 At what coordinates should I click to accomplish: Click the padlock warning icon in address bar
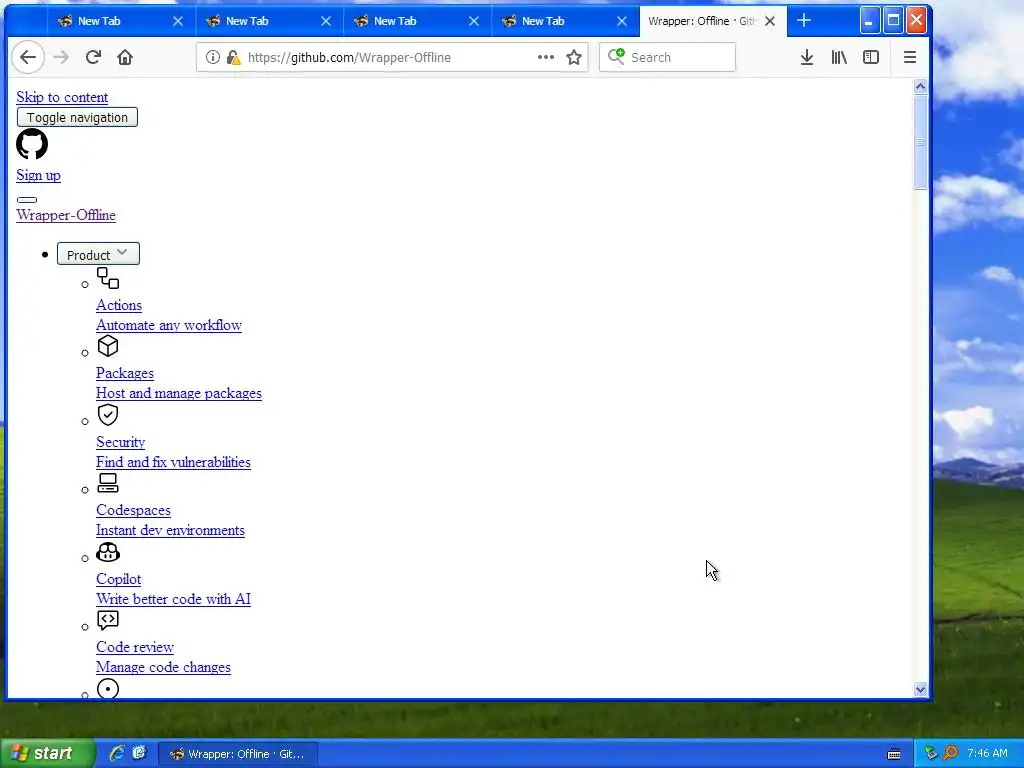233,57
